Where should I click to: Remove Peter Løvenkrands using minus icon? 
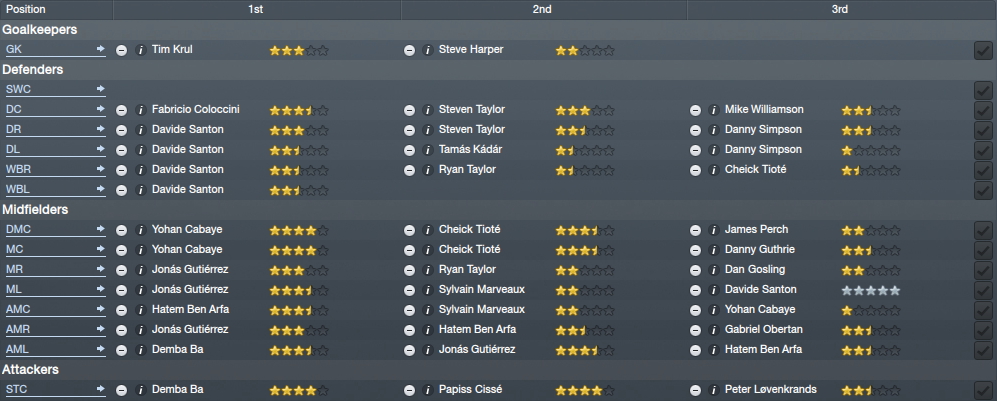pyautogui.click(x=696, y=390)
